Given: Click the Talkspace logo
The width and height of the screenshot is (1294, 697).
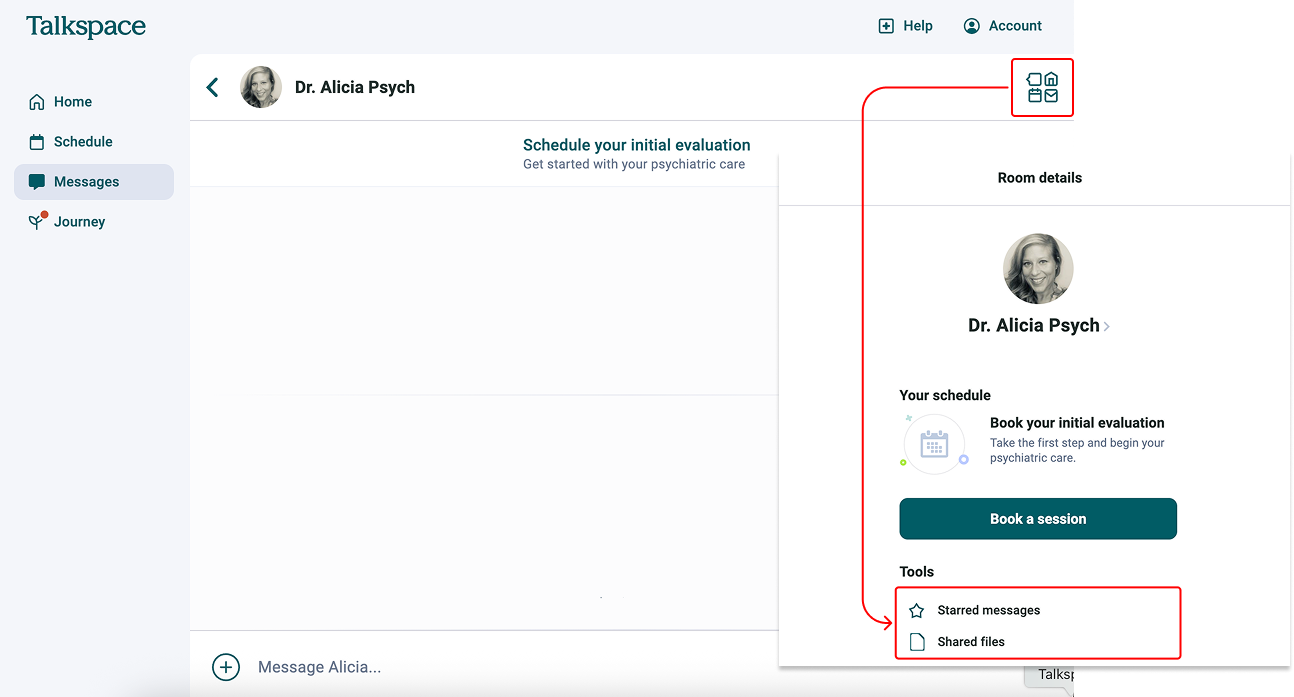Looking at the screenshot, I should (86, 26).
